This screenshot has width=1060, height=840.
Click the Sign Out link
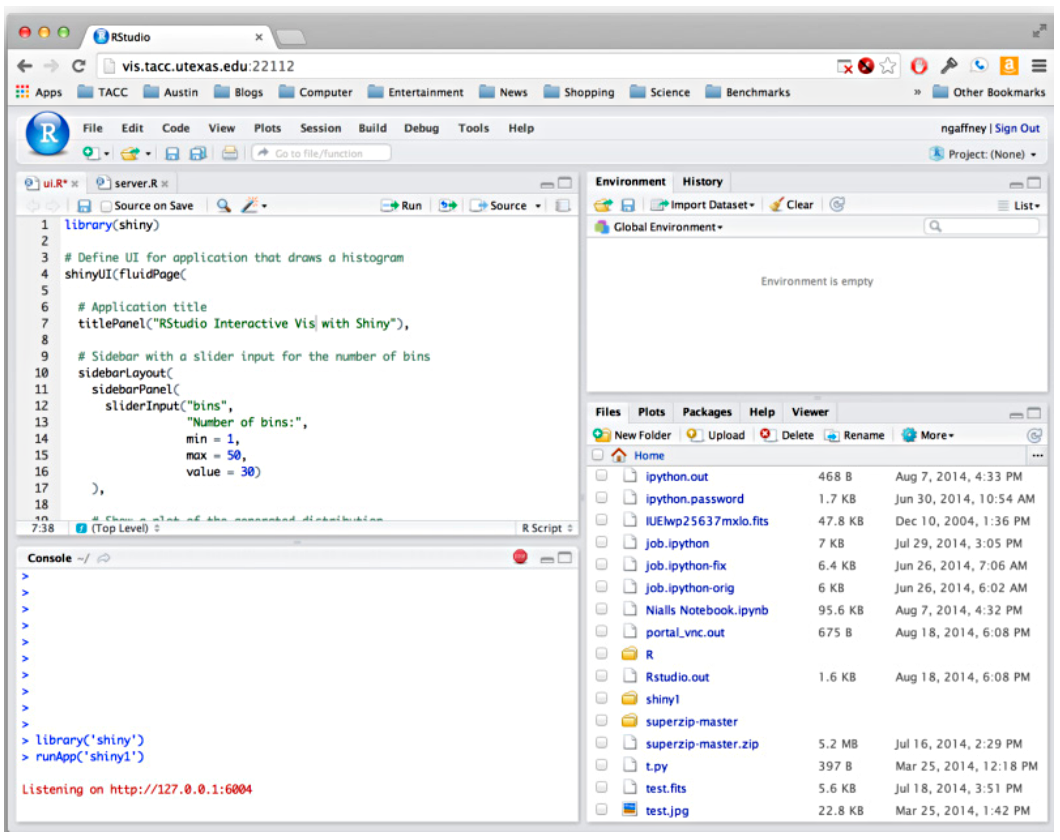click(1017, 128)
